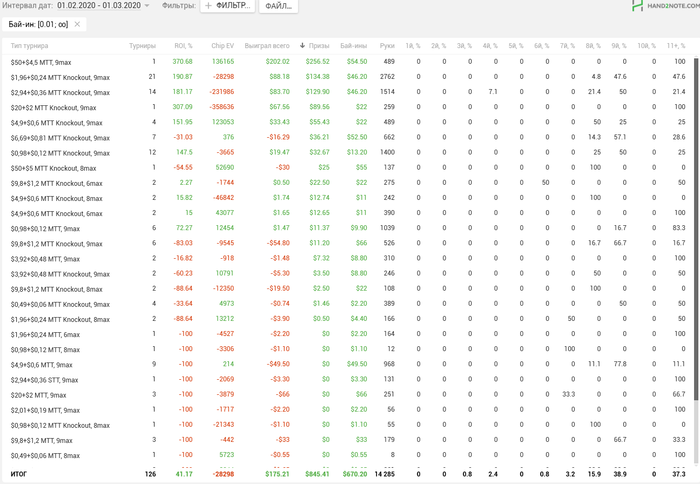This screenshot has height=484, width=700.
Task: Sort by ROI, % column header
Action: click(183, 46)
